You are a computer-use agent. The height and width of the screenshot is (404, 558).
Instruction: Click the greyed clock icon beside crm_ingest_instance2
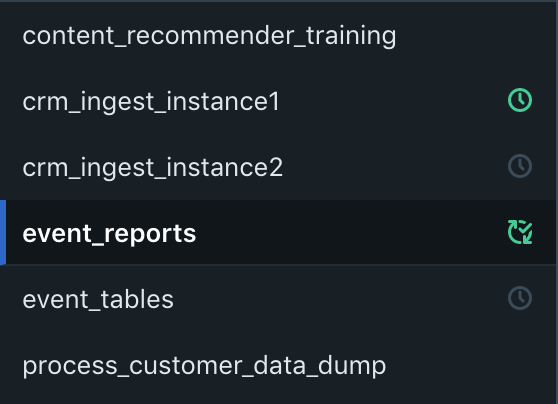520,166
